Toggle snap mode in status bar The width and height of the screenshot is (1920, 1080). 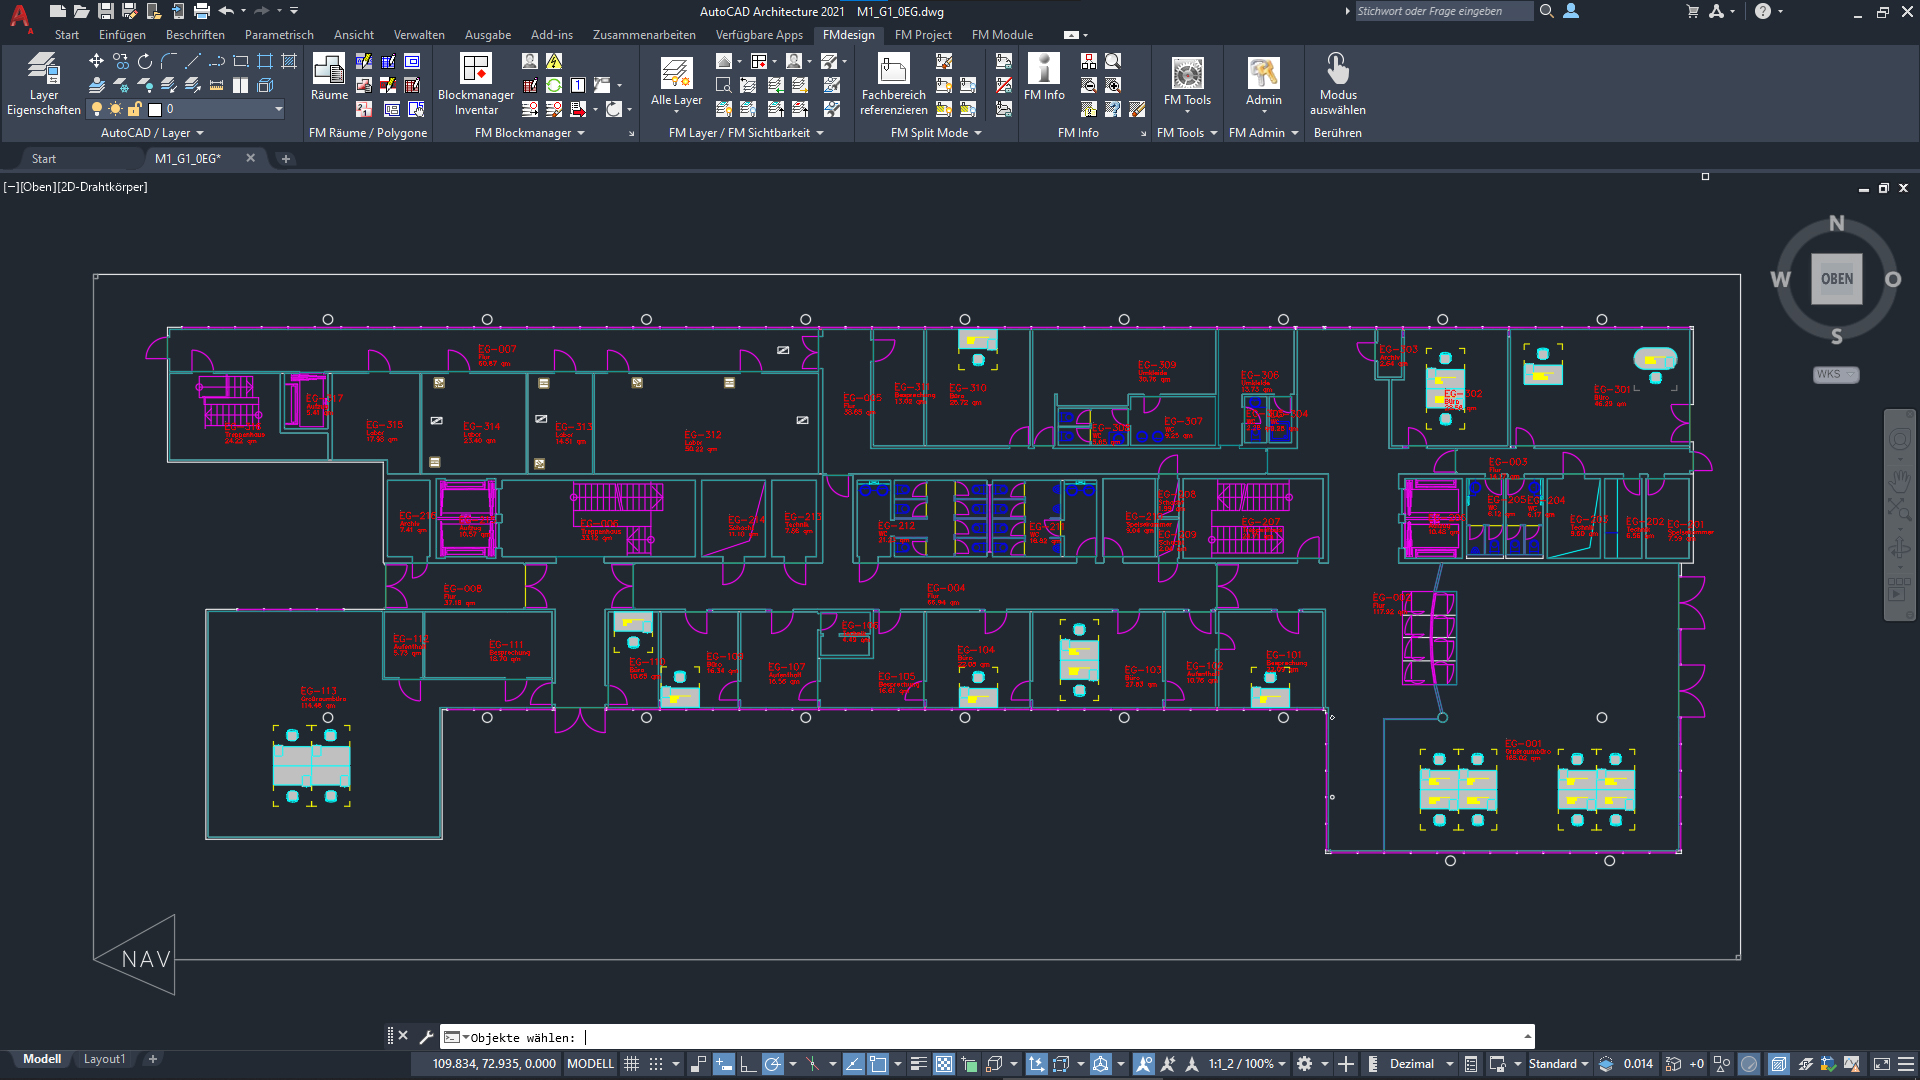[656, 1064]
